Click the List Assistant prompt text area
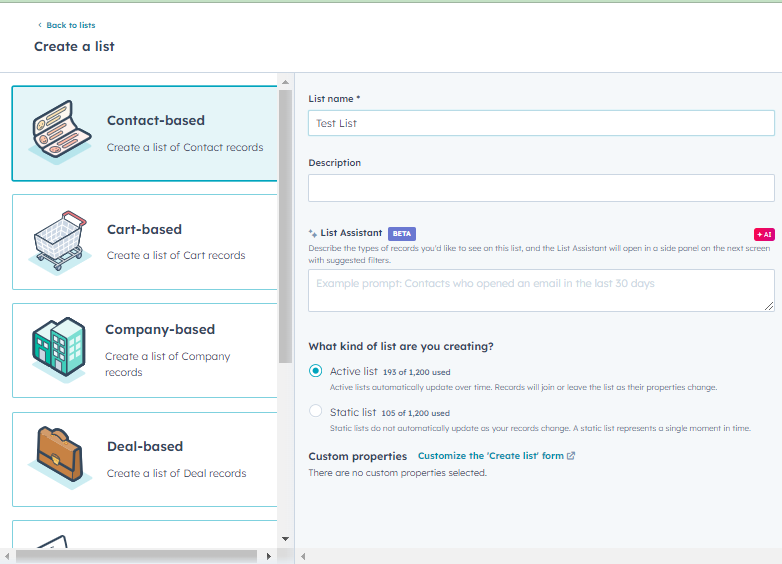The height and width of the screenshot is (564, 782). [x=541, y=290]
